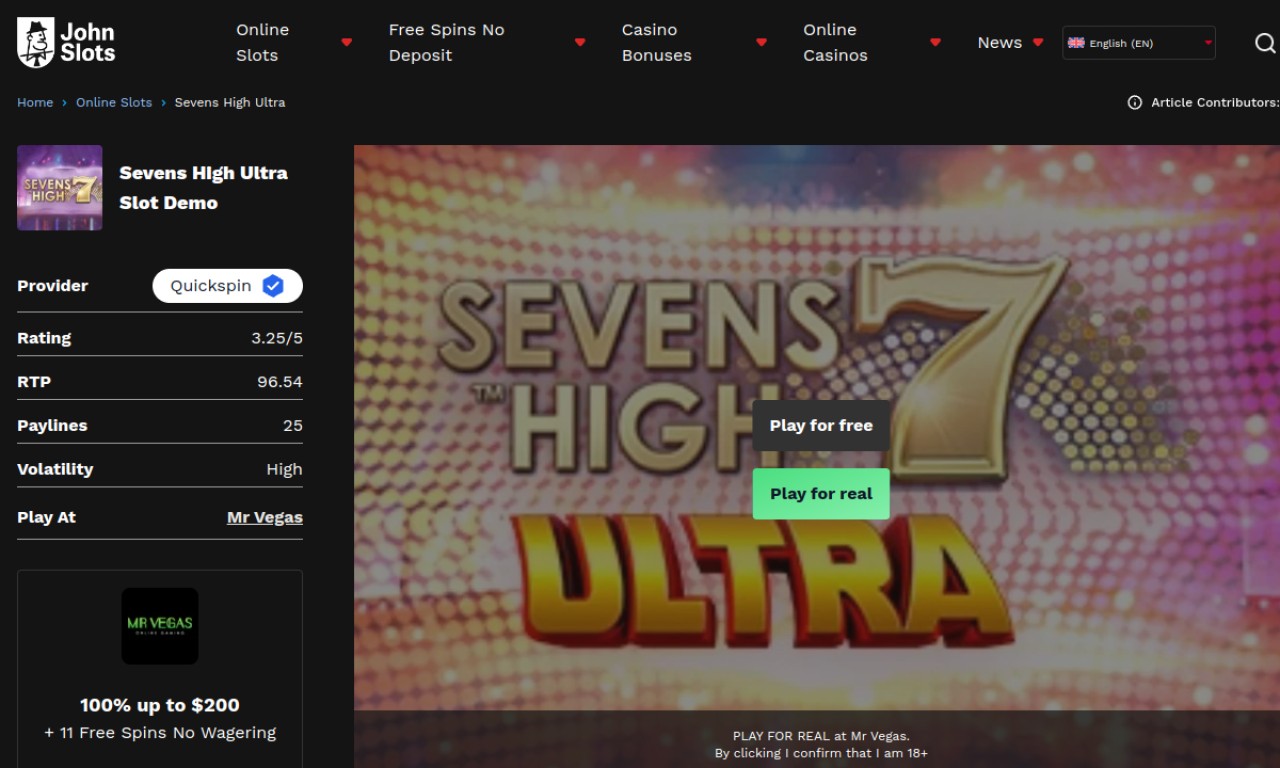Open the Online Slots nav item
Viewport: 1280px width, 768px height.
(263, 43)
